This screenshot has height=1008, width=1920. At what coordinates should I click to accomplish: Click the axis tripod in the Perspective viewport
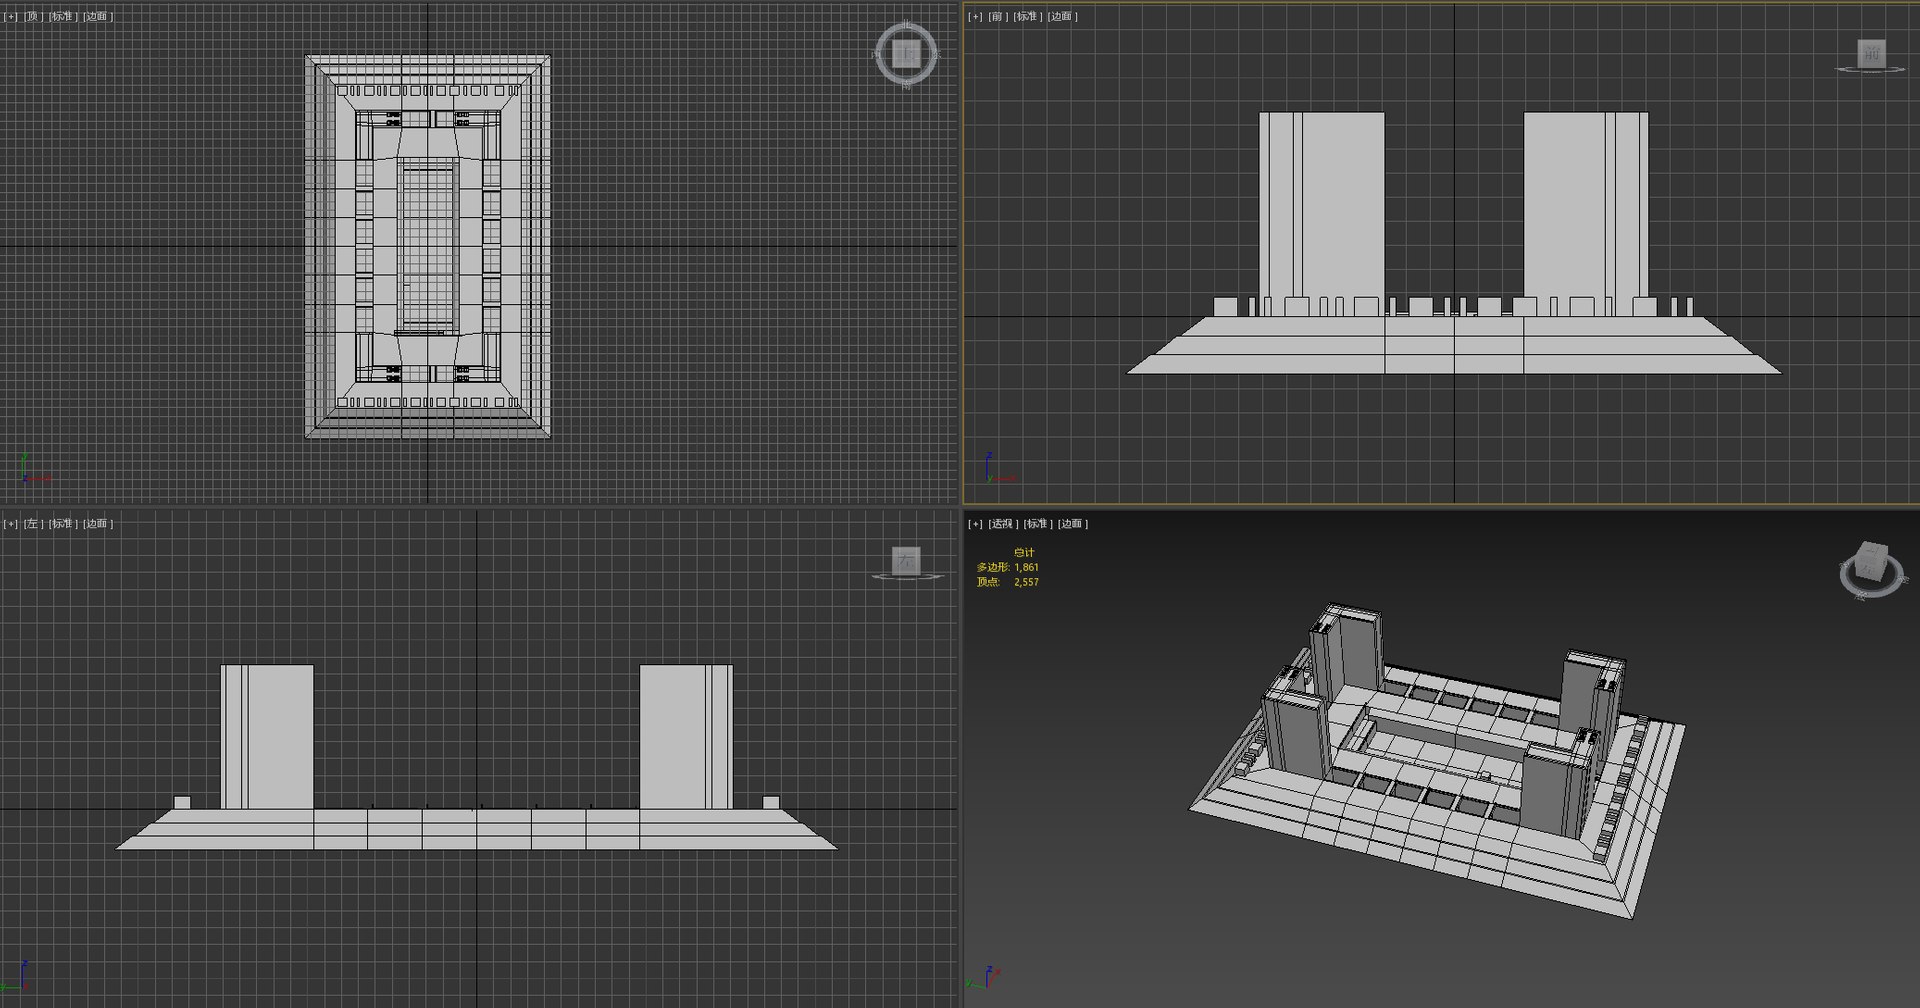point(984,977)
